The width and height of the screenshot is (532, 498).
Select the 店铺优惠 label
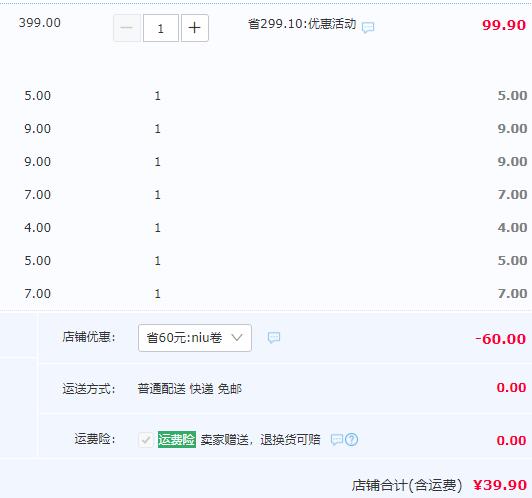(89, 337)
